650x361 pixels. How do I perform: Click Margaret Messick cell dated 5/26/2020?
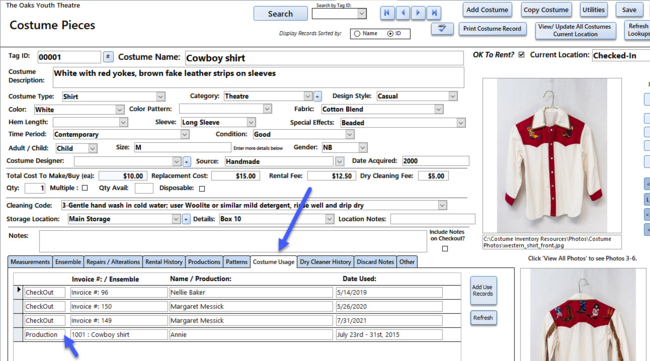(251, 307)
